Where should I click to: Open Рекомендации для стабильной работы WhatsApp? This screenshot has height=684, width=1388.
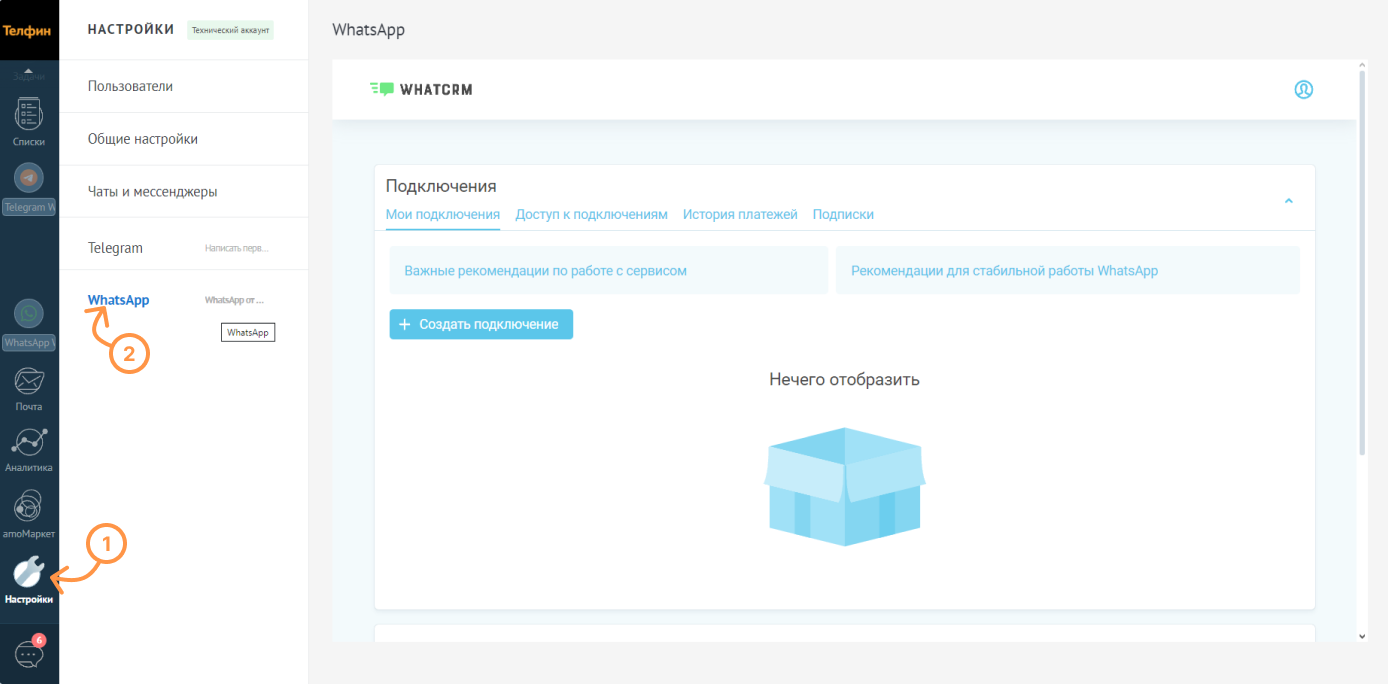(x=1068, y=270)
